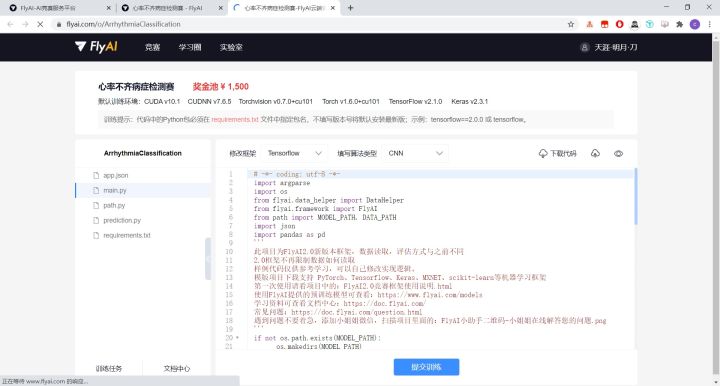
Task: Open a new browser tab with plus button
Action: coord(350,8)
